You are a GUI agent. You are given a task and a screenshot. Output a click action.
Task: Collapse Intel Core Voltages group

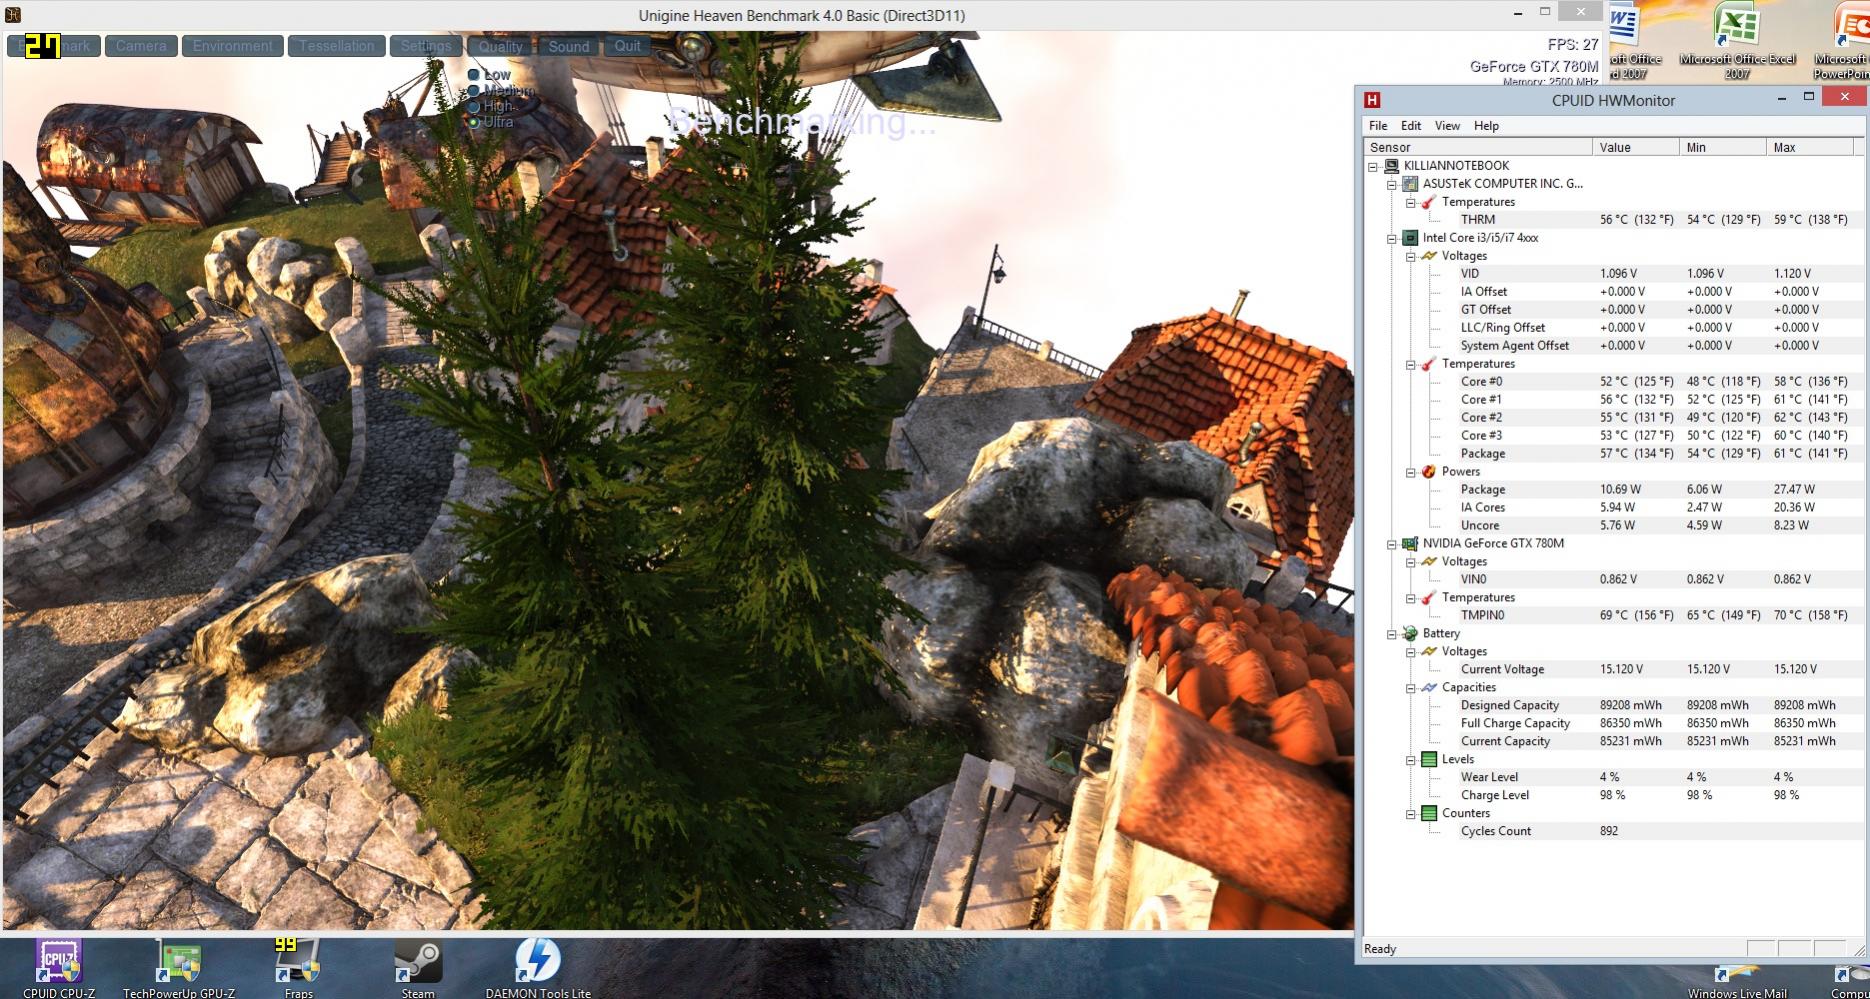tap(1411, 257)
